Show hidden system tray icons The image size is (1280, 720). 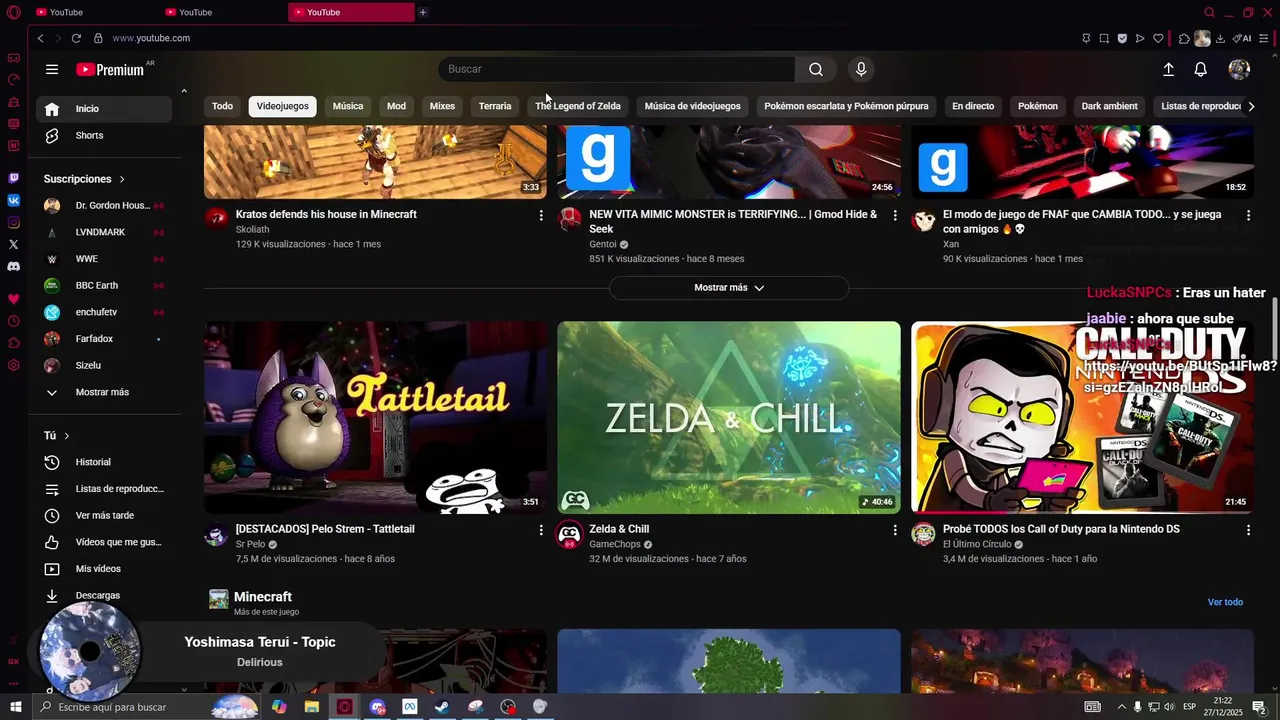[x=1121, y=707]
